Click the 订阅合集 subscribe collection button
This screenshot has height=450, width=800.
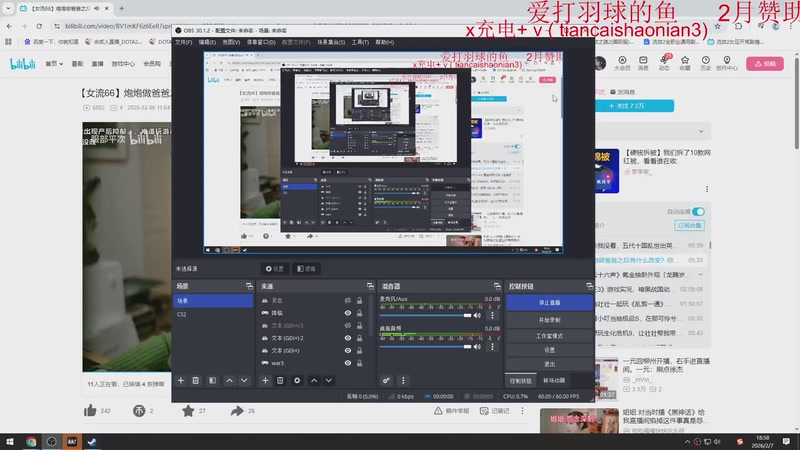click(689, 225)
